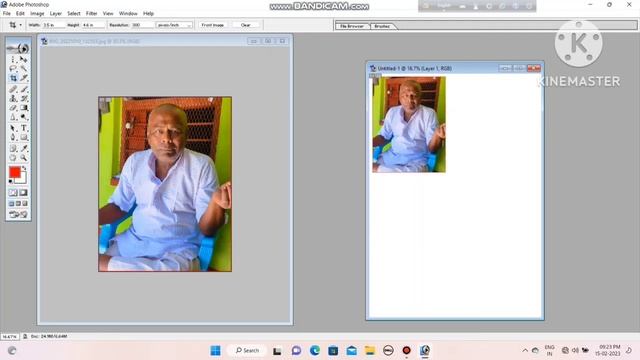Viewport: 640px width, 360px height.
Task: Open the Layer menu
Action: pos(56,13)
